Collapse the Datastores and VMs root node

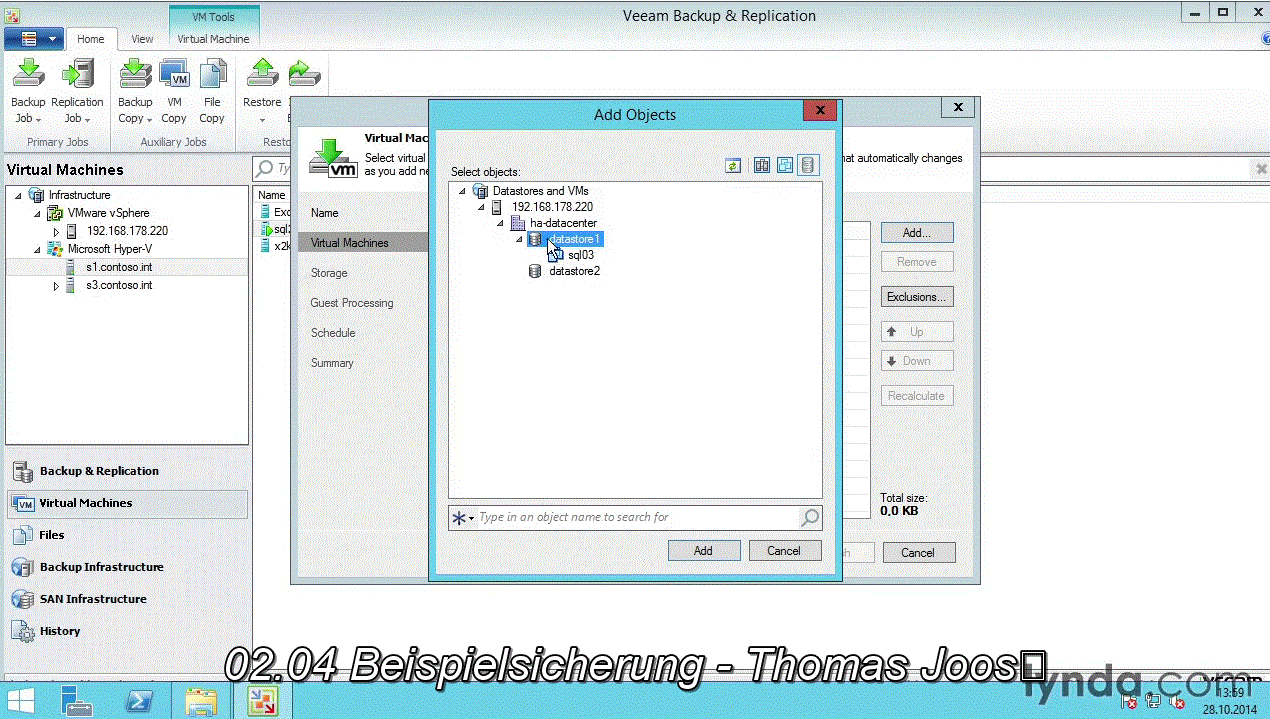pyautogui.click(x=462, y=191)
